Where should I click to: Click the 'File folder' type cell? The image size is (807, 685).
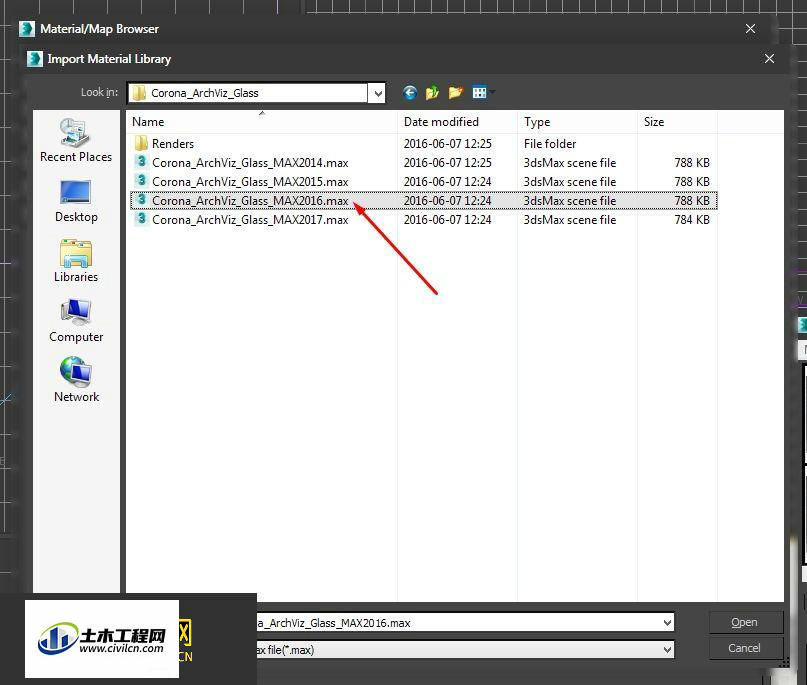[550, 144]
